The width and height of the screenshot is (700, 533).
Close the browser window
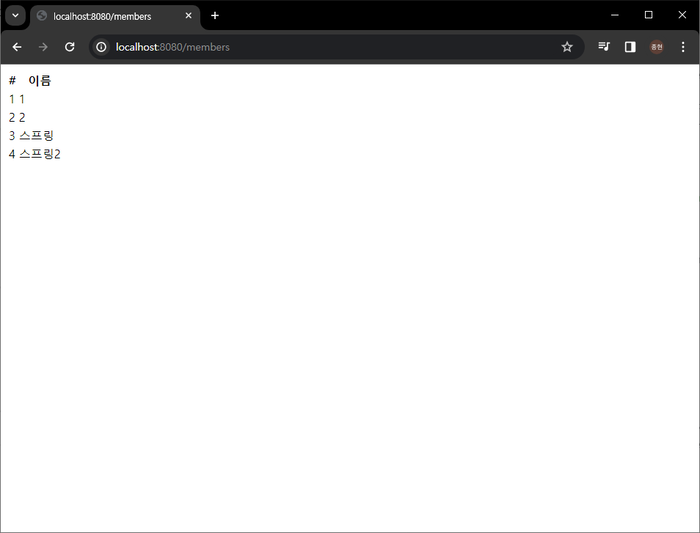(682, 15)
